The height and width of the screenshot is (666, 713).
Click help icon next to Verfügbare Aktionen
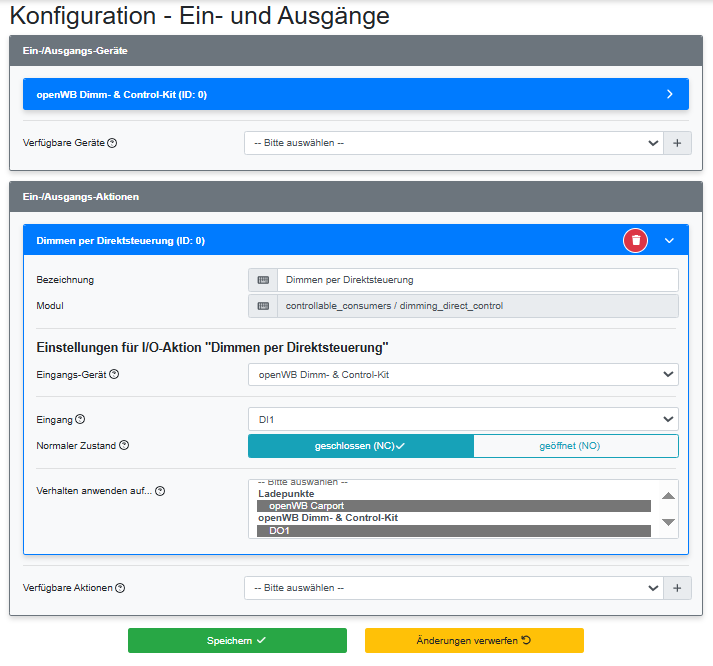(120, 588)
